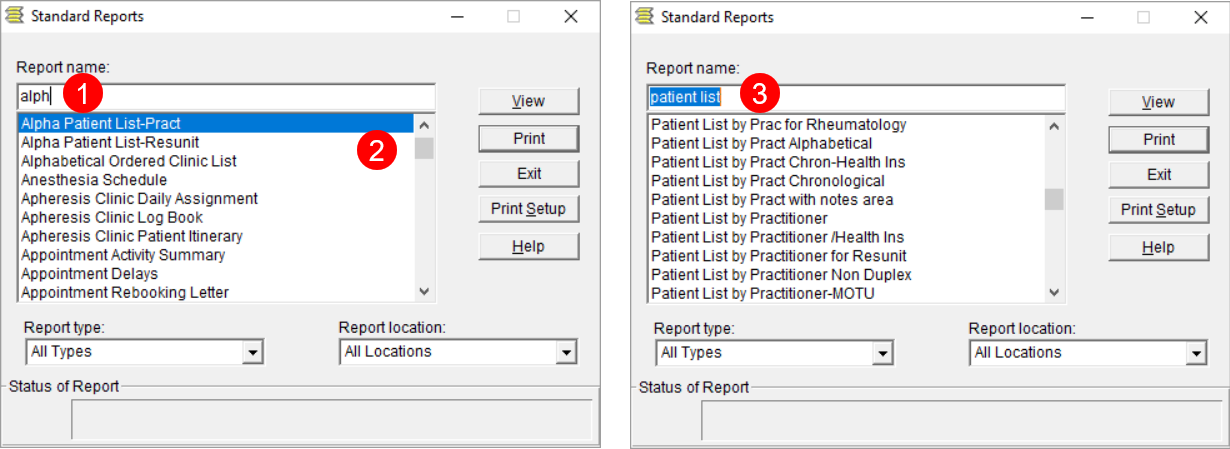Click the left report list's scroll up arrow
Screen dimensions: 1230x449
pos(424,125)
